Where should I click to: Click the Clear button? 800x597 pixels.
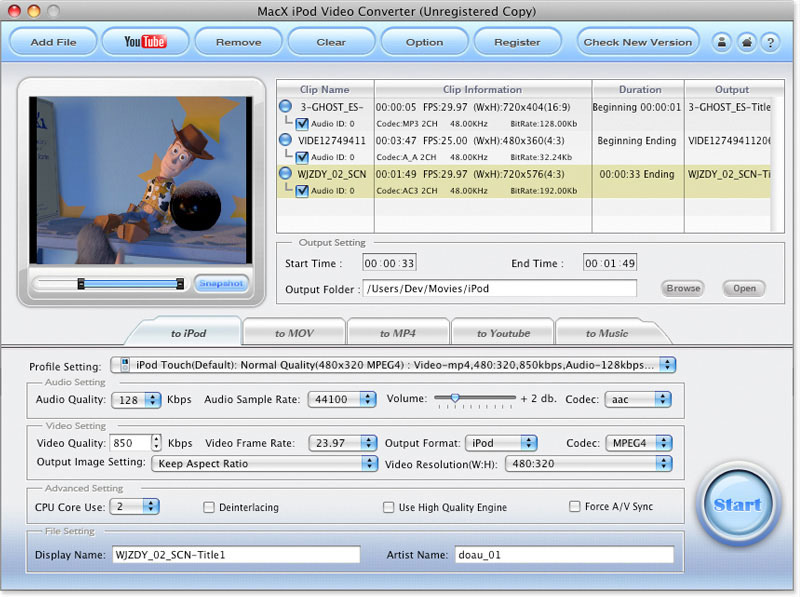[331, 42]
